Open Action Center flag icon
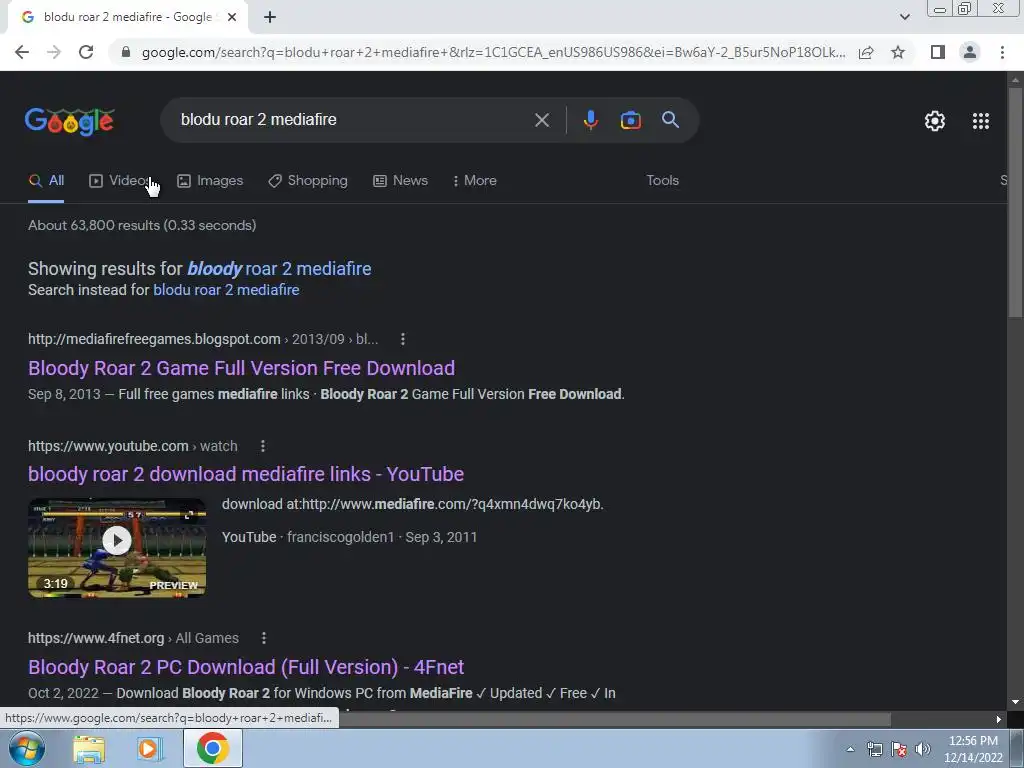Viewport: 1024px width, 768px height. click(899, 749)
